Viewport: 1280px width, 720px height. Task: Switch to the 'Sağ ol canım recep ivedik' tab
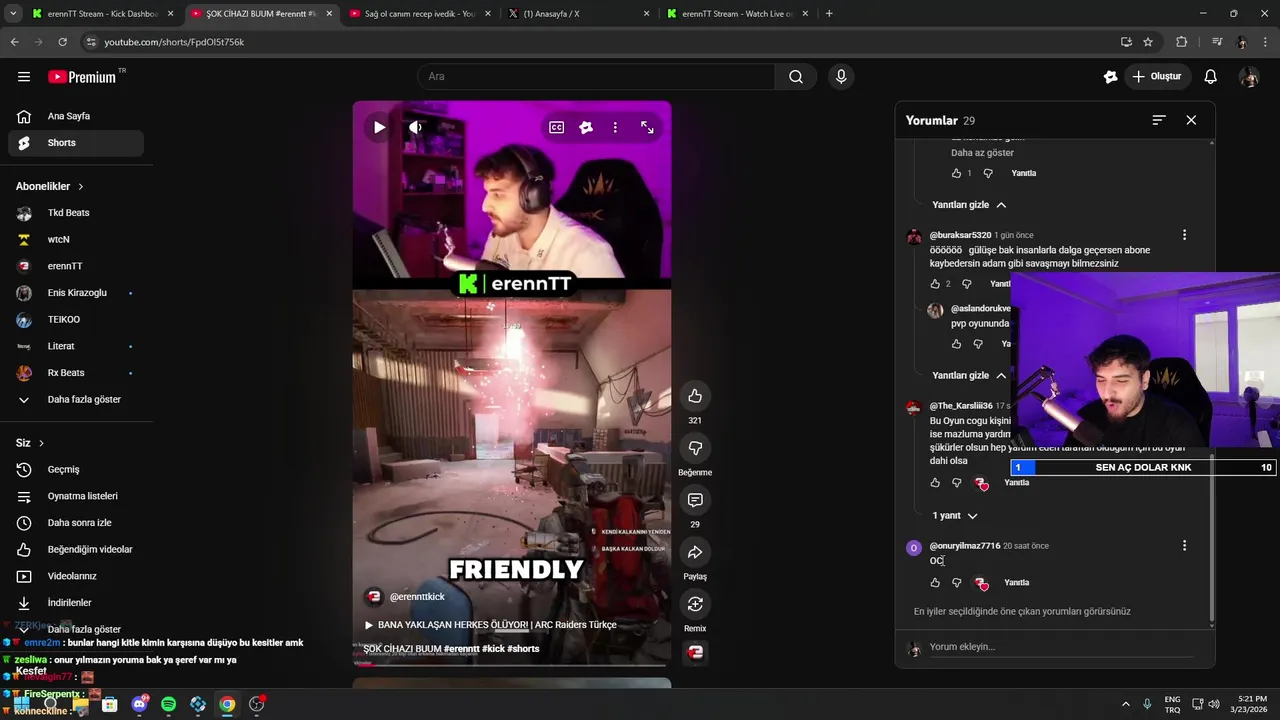[x=420, y=14]
